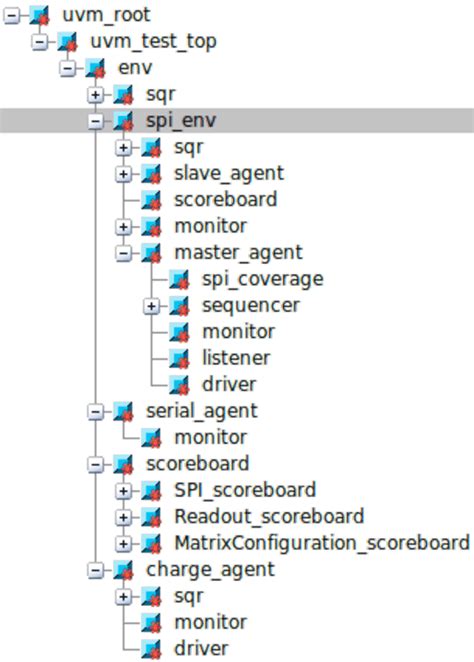Image resolution: width=474 pixels, height=662 pixels.
Task: Collapse the env node
Action: tap(68, 68)
